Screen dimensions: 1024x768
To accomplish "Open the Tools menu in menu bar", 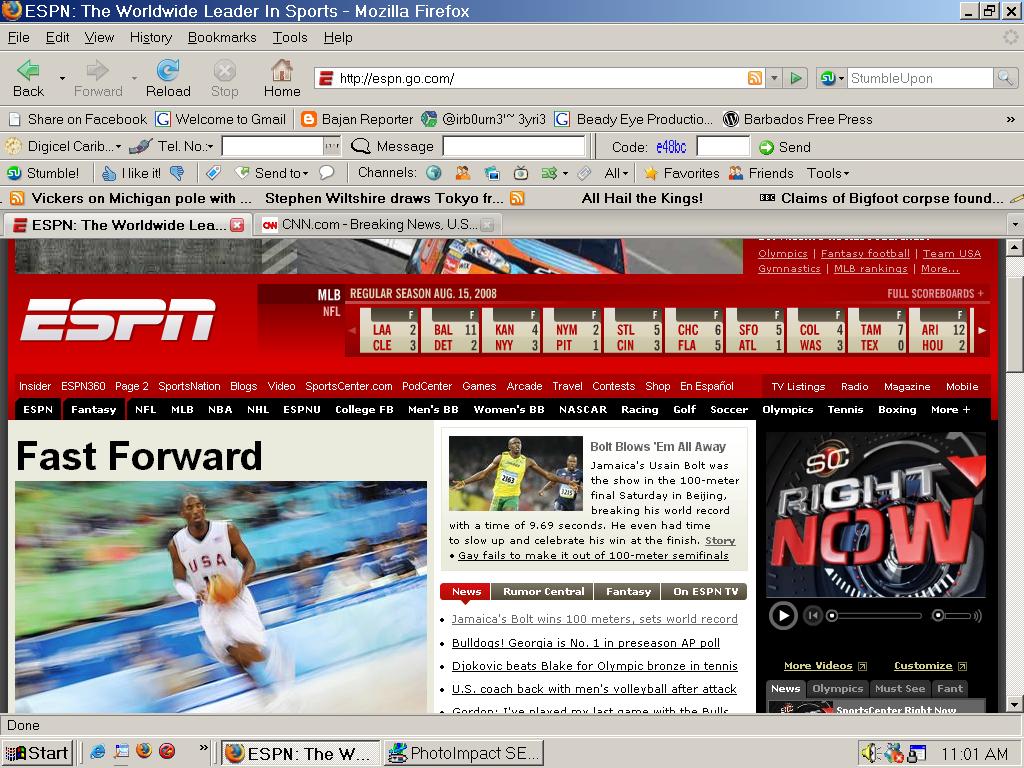I will pyautogui.click(x=290, y=37).
